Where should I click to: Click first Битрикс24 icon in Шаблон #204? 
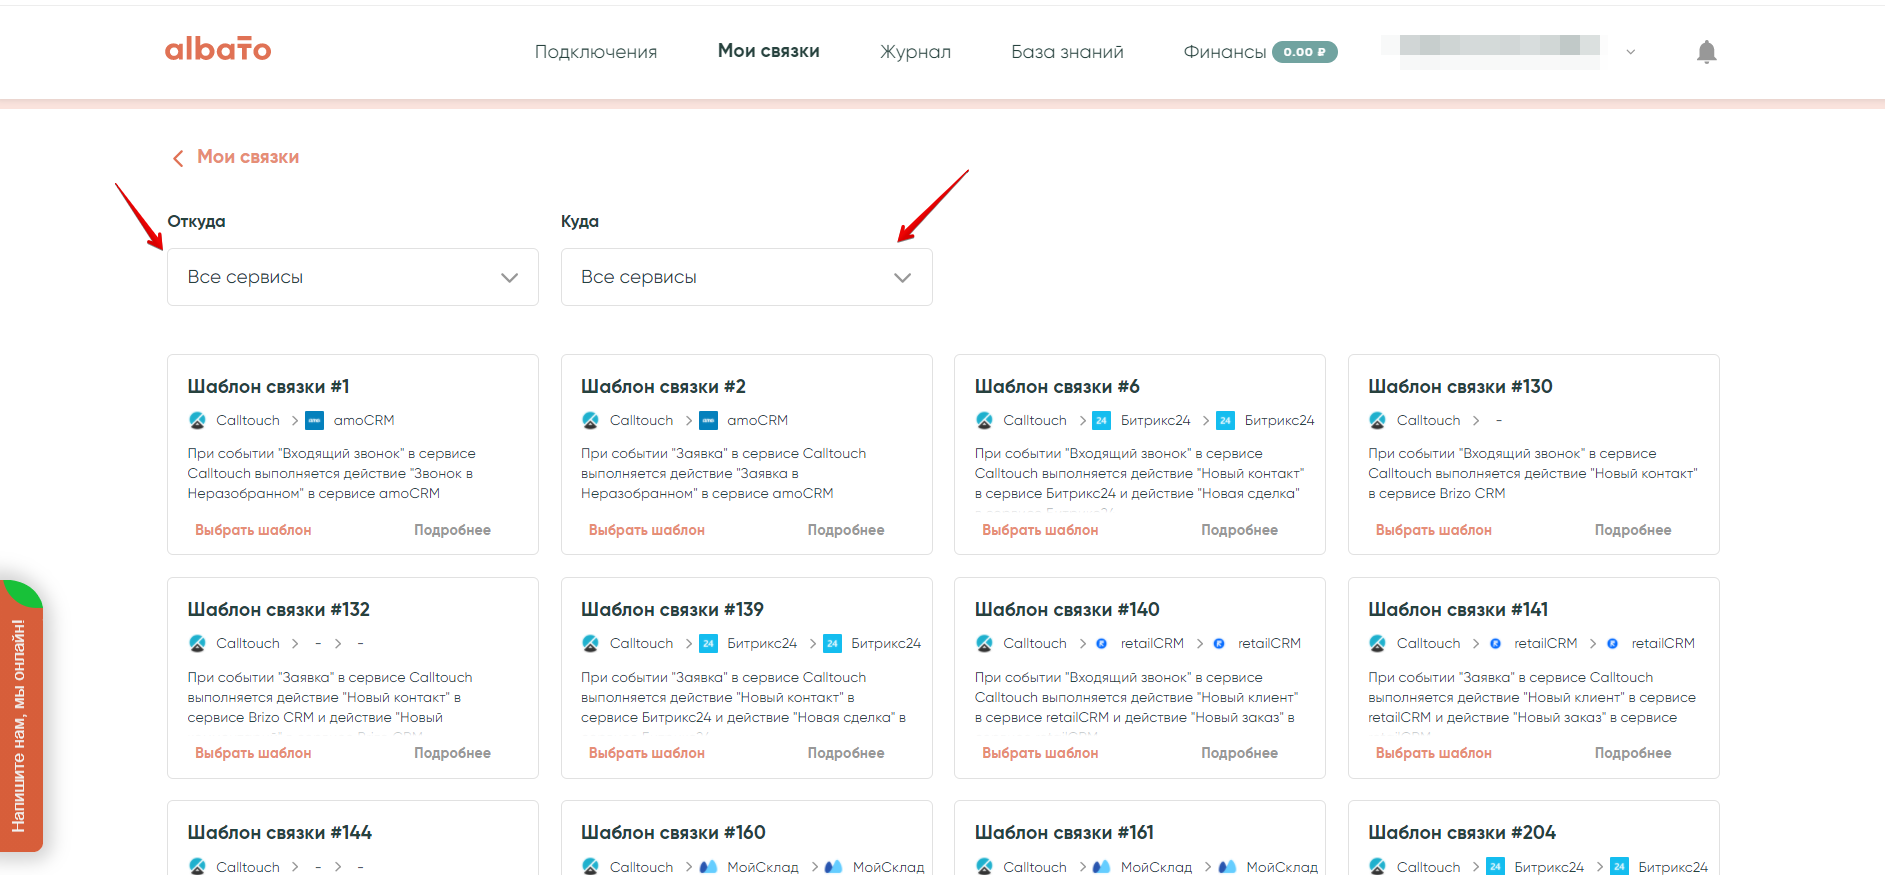[1495, 866]
